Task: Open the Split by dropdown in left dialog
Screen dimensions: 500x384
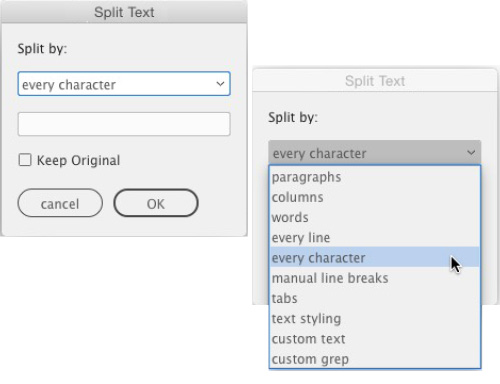Action: click(x=124, y=84)
